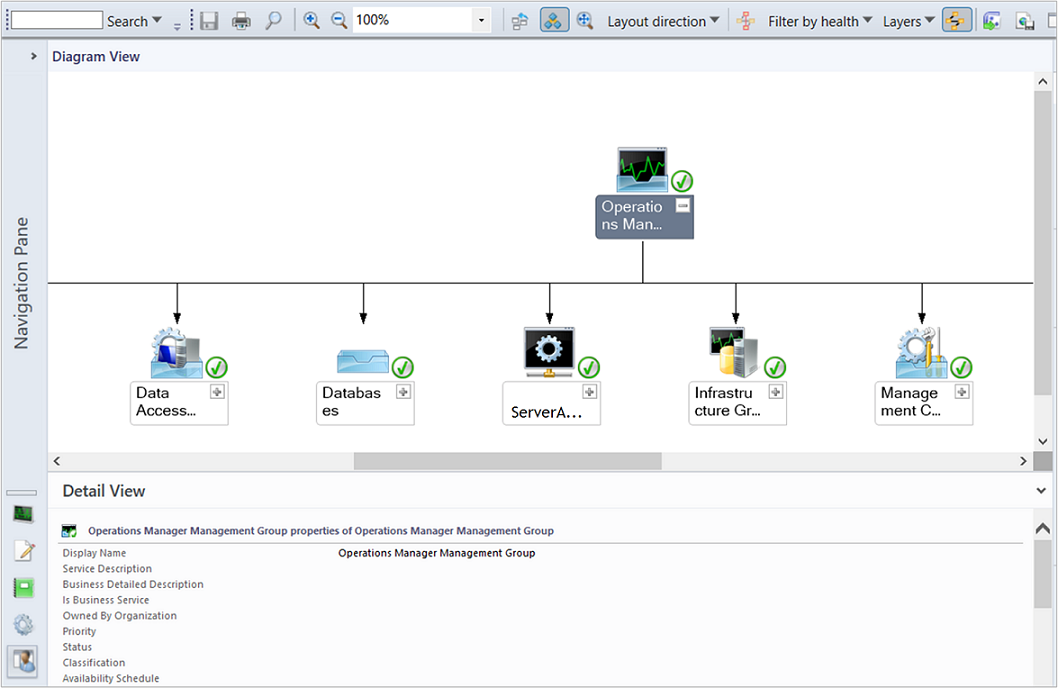
Task: Click the ServerA... node label
Action: click(546, 412)
